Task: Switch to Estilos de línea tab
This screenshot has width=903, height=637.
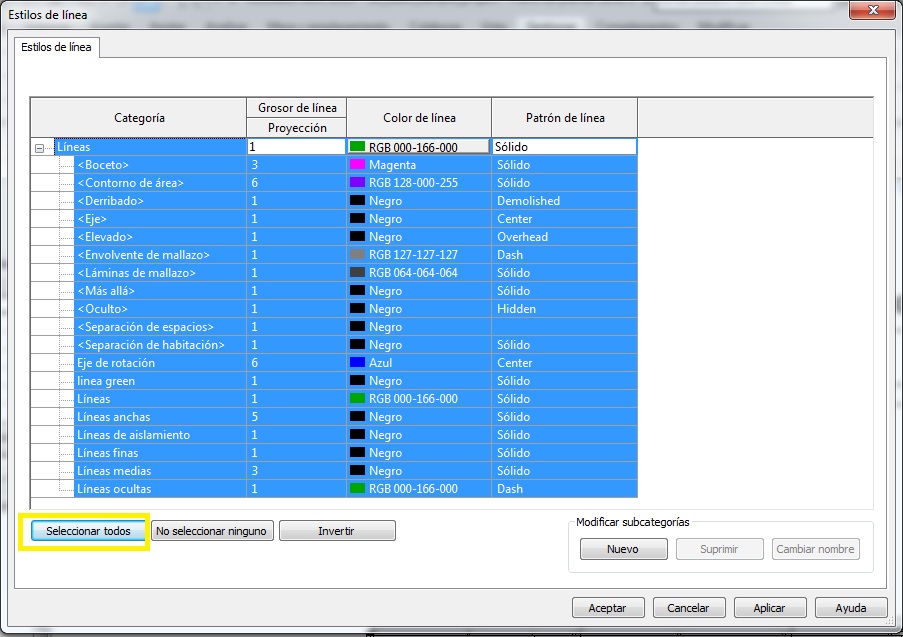Action: pos(57,47)
